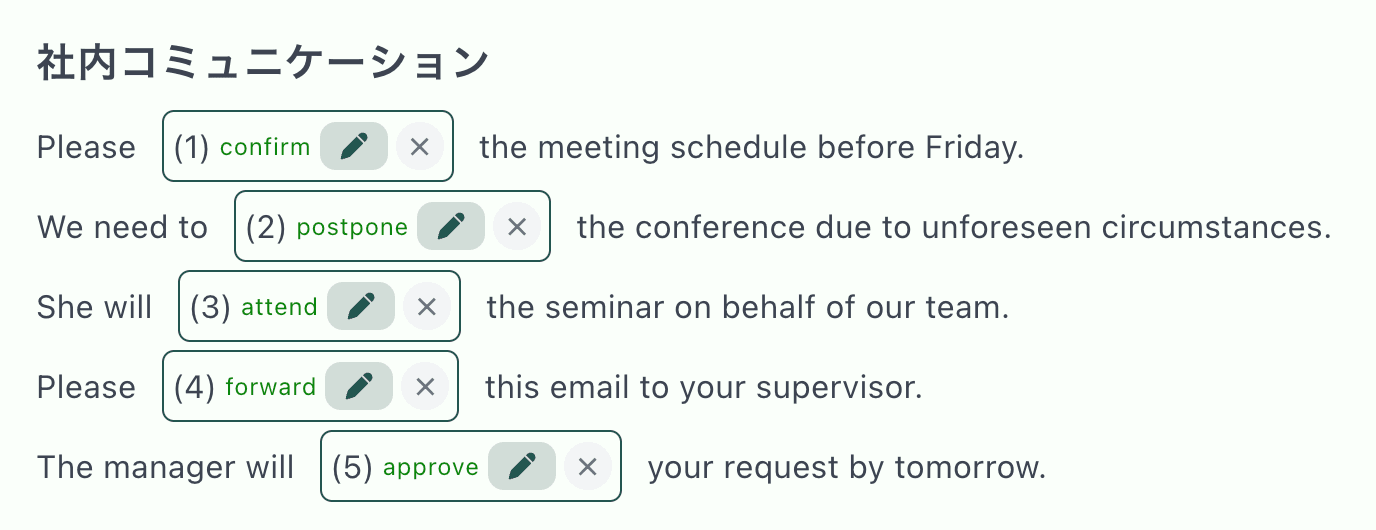This screenshot has width=1376, height=530.
Task: Click the blank number label (5)
Action: (352, 467)
